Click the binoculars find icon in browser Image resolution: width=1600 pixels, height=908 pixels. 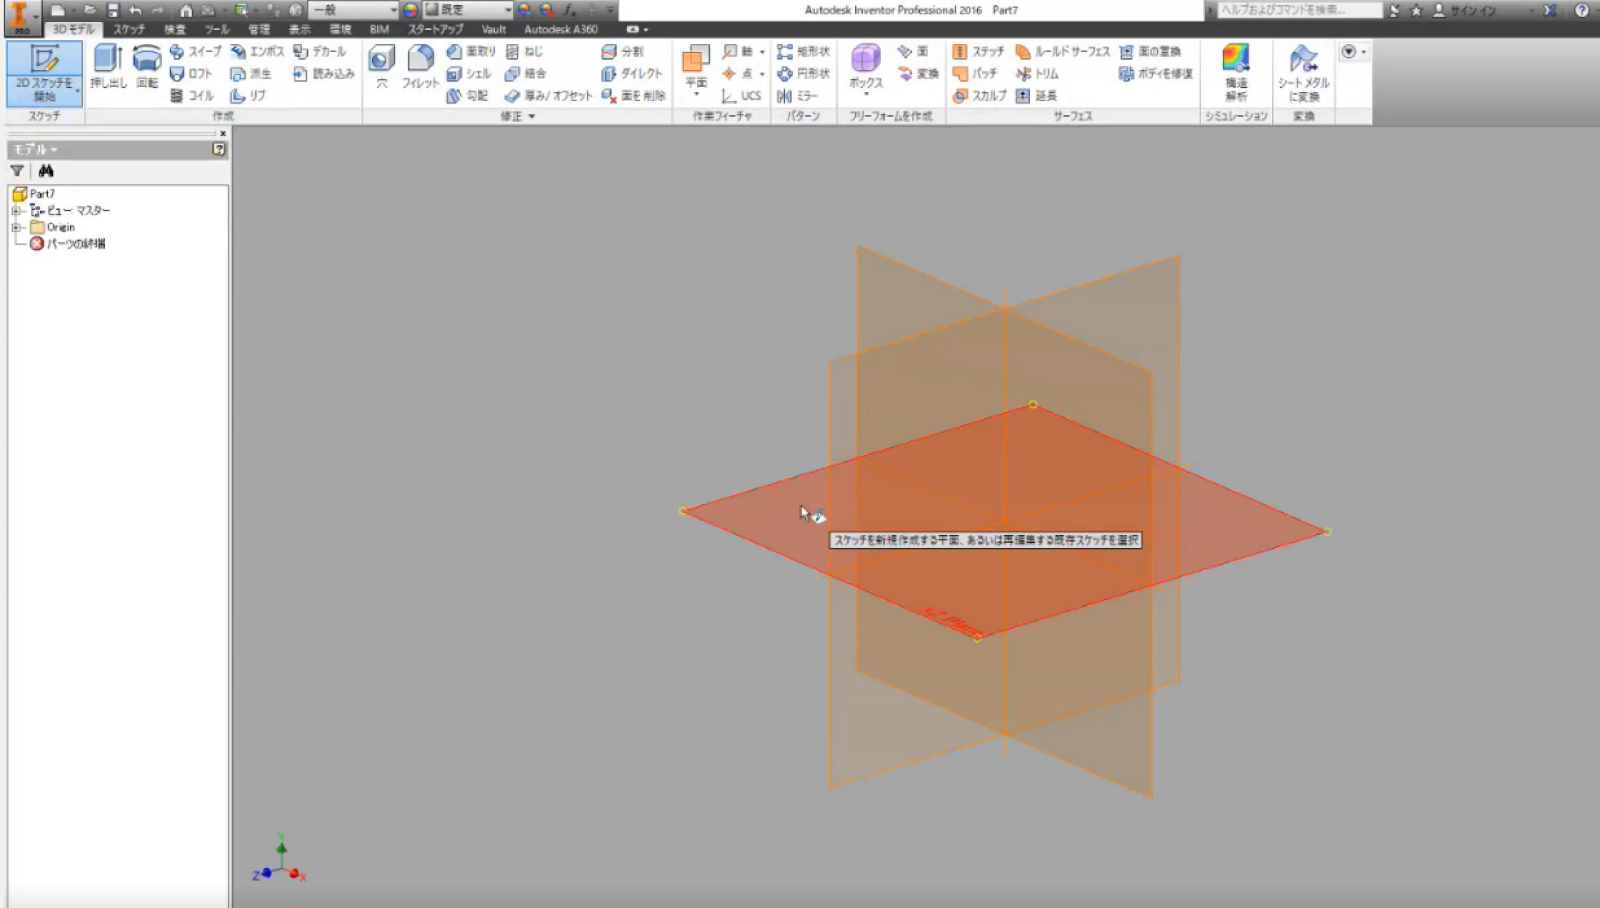click(x=46, y=171)
